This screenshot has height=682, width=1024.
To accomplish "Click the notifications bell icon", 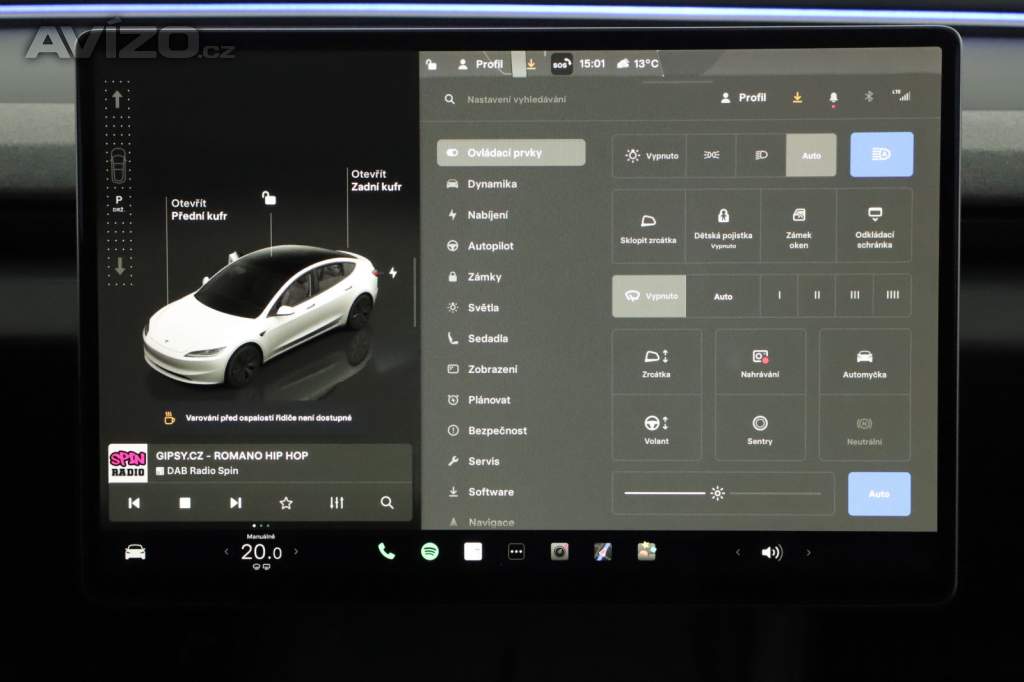I will [832, 98].
